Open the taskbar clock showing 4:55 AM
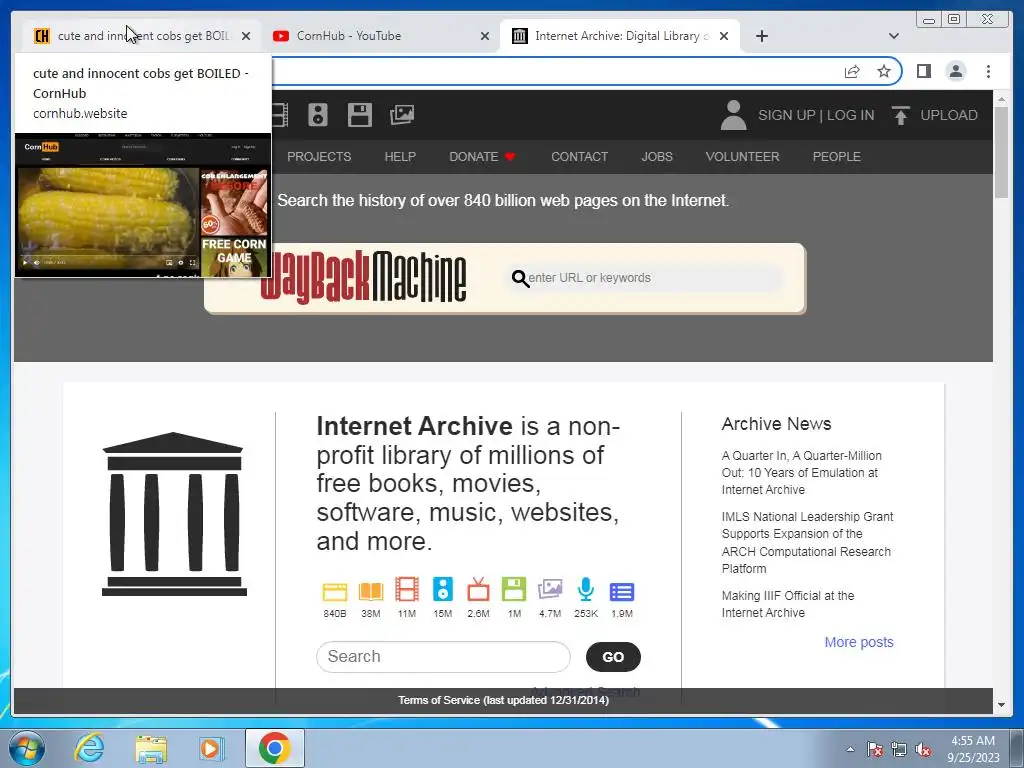 (973, 749)
